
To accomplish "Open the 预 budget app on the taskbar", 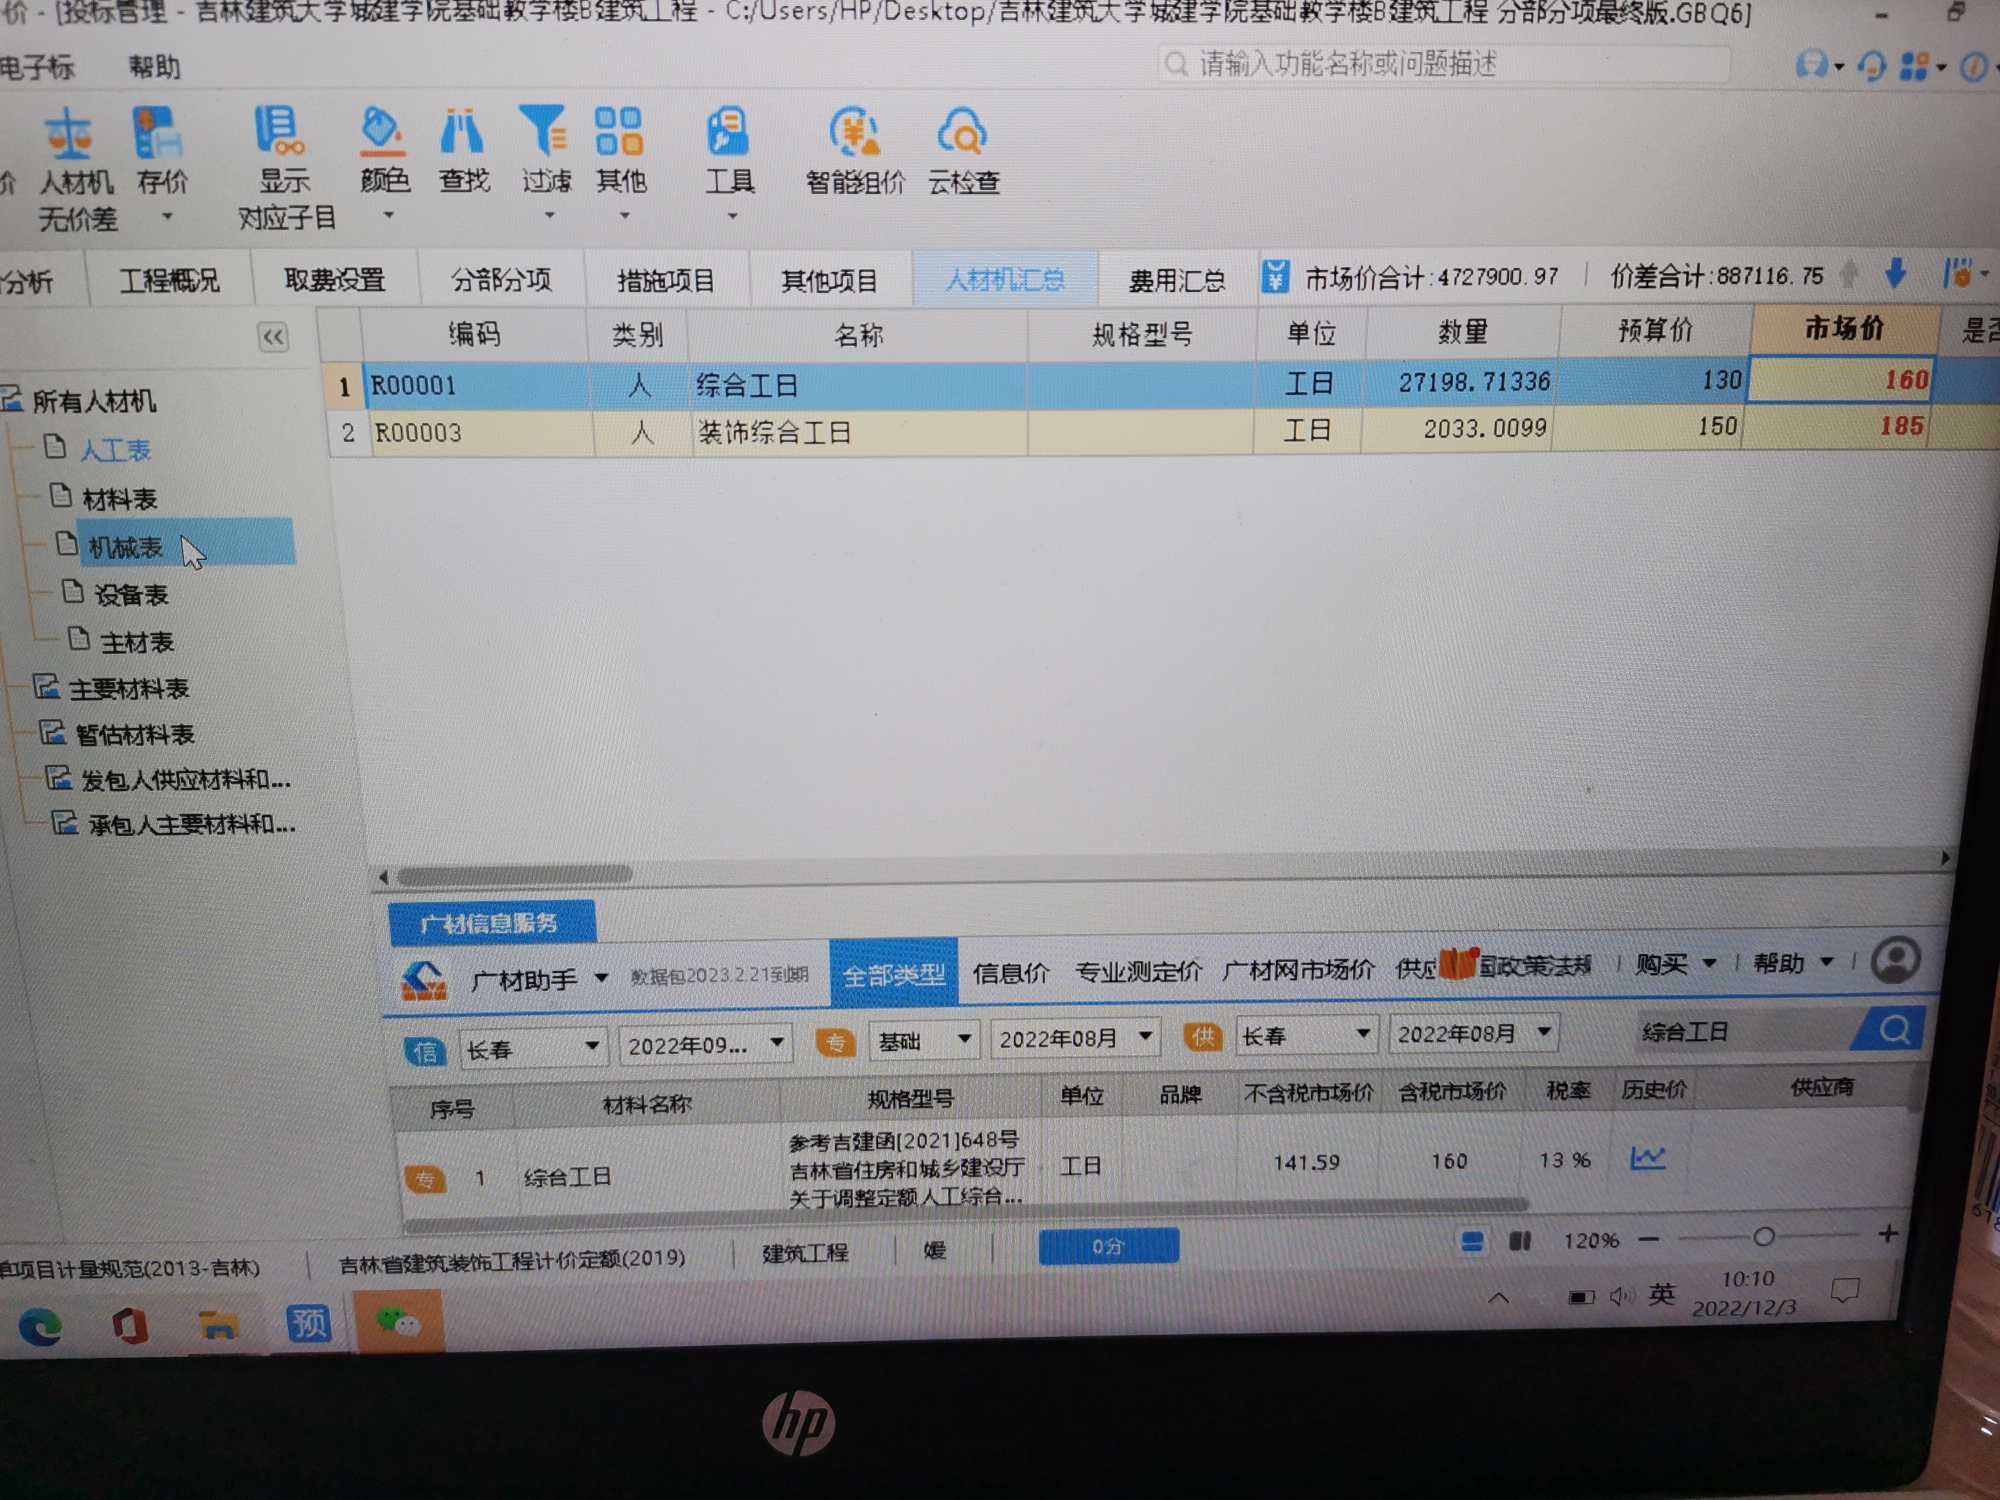I will click(308, 1323).
